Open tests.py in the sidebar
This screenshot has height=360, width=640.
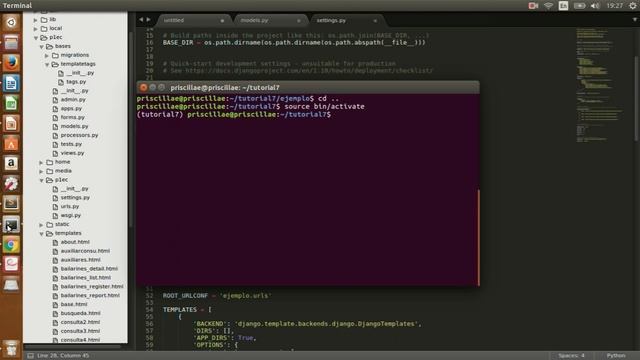tap(71, 144)
